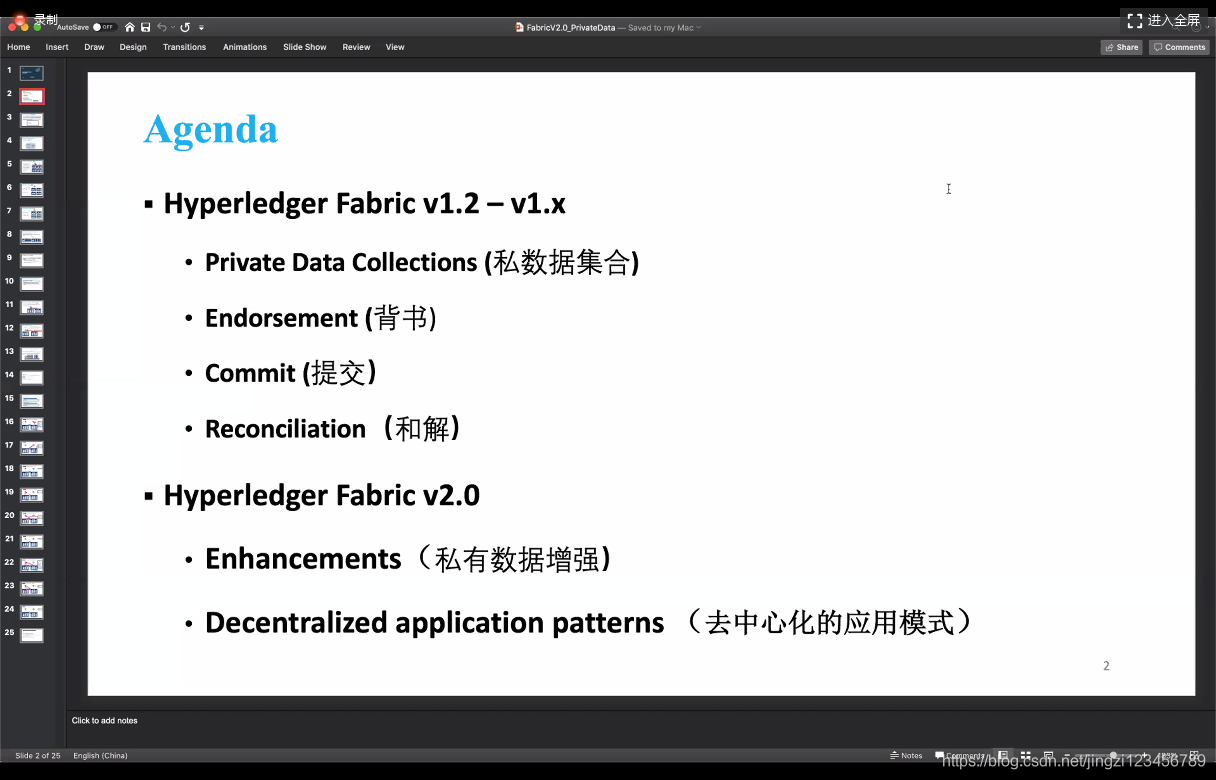The width and height of the screenshot is (1216, 780).
Task: Select slide 20 thumbnail
Action: (32, 518)
